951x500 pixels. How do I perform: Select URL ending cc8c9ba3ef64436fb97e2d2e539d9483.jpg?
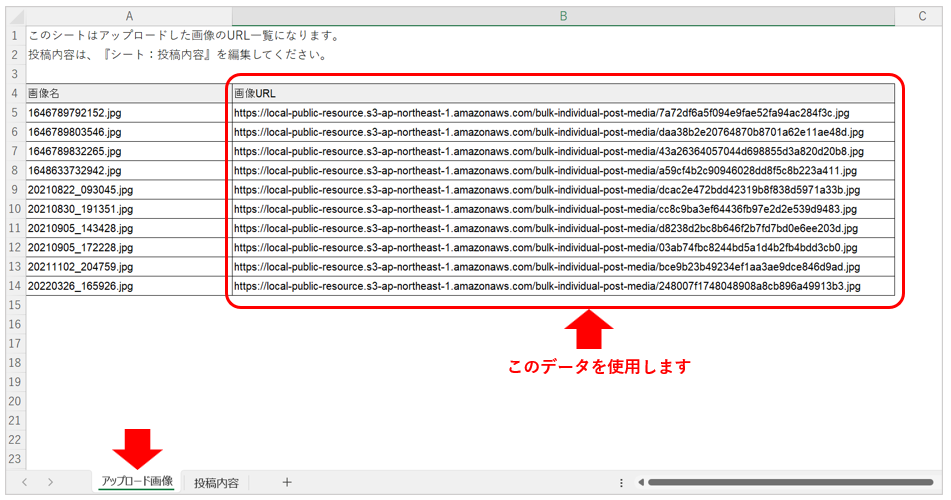click(563, 209)
